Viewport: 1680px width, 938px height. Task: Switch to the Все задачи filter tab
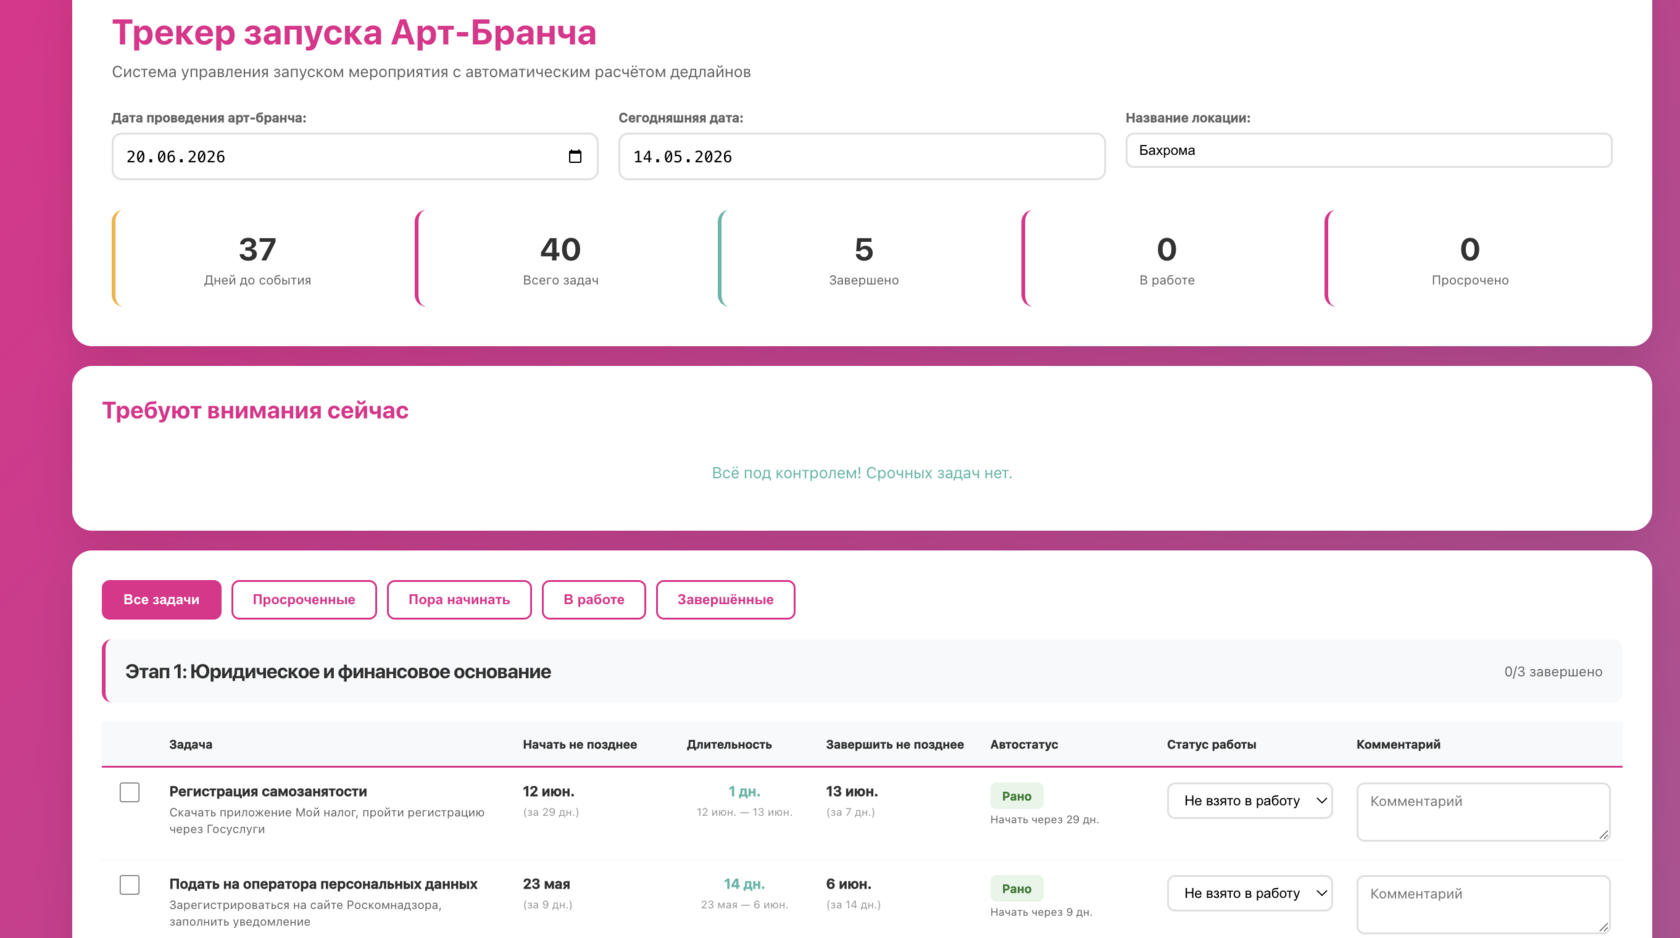pos(161,600)
